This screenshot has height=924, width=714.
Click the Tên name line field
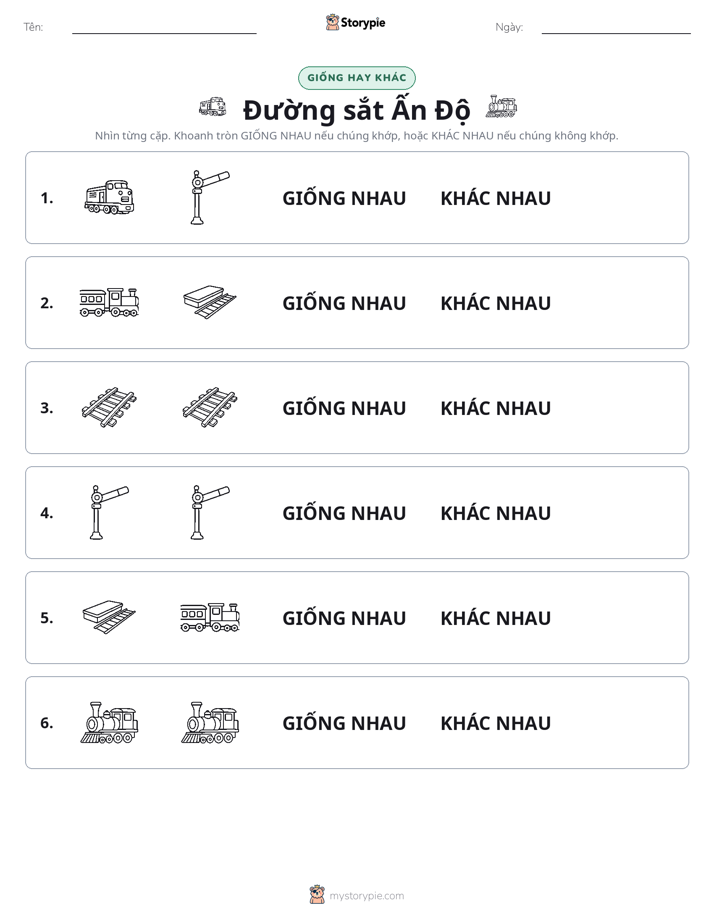[x=164, y=27]
